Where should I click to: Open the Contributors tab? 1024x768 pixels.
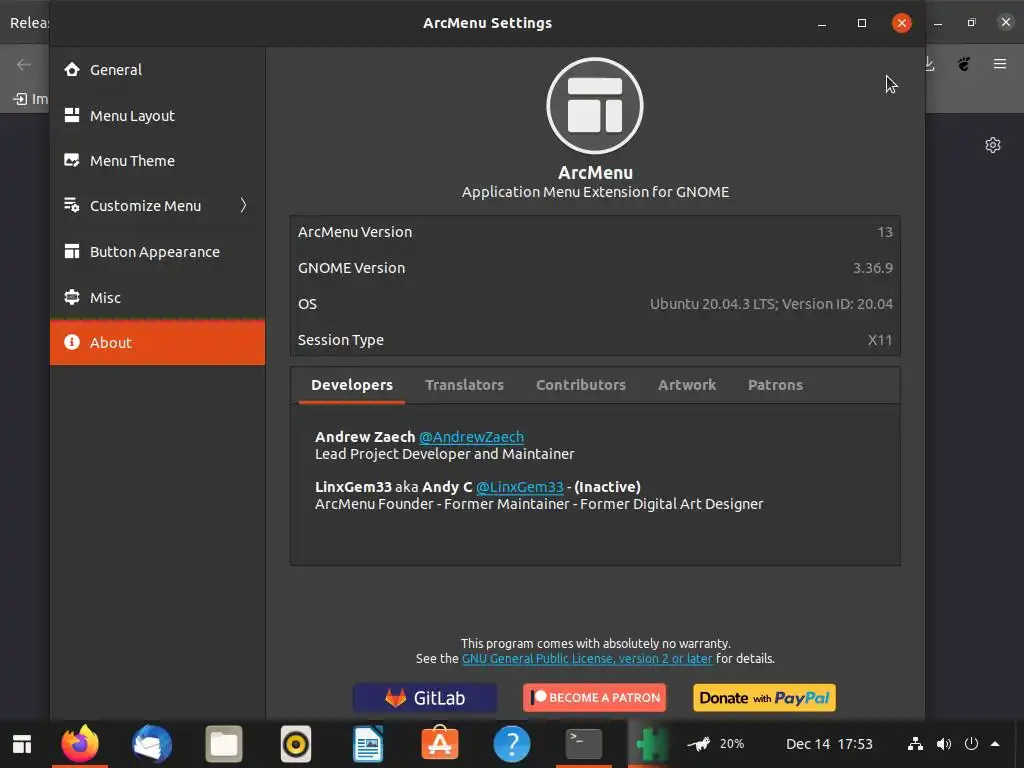point(581,385)
